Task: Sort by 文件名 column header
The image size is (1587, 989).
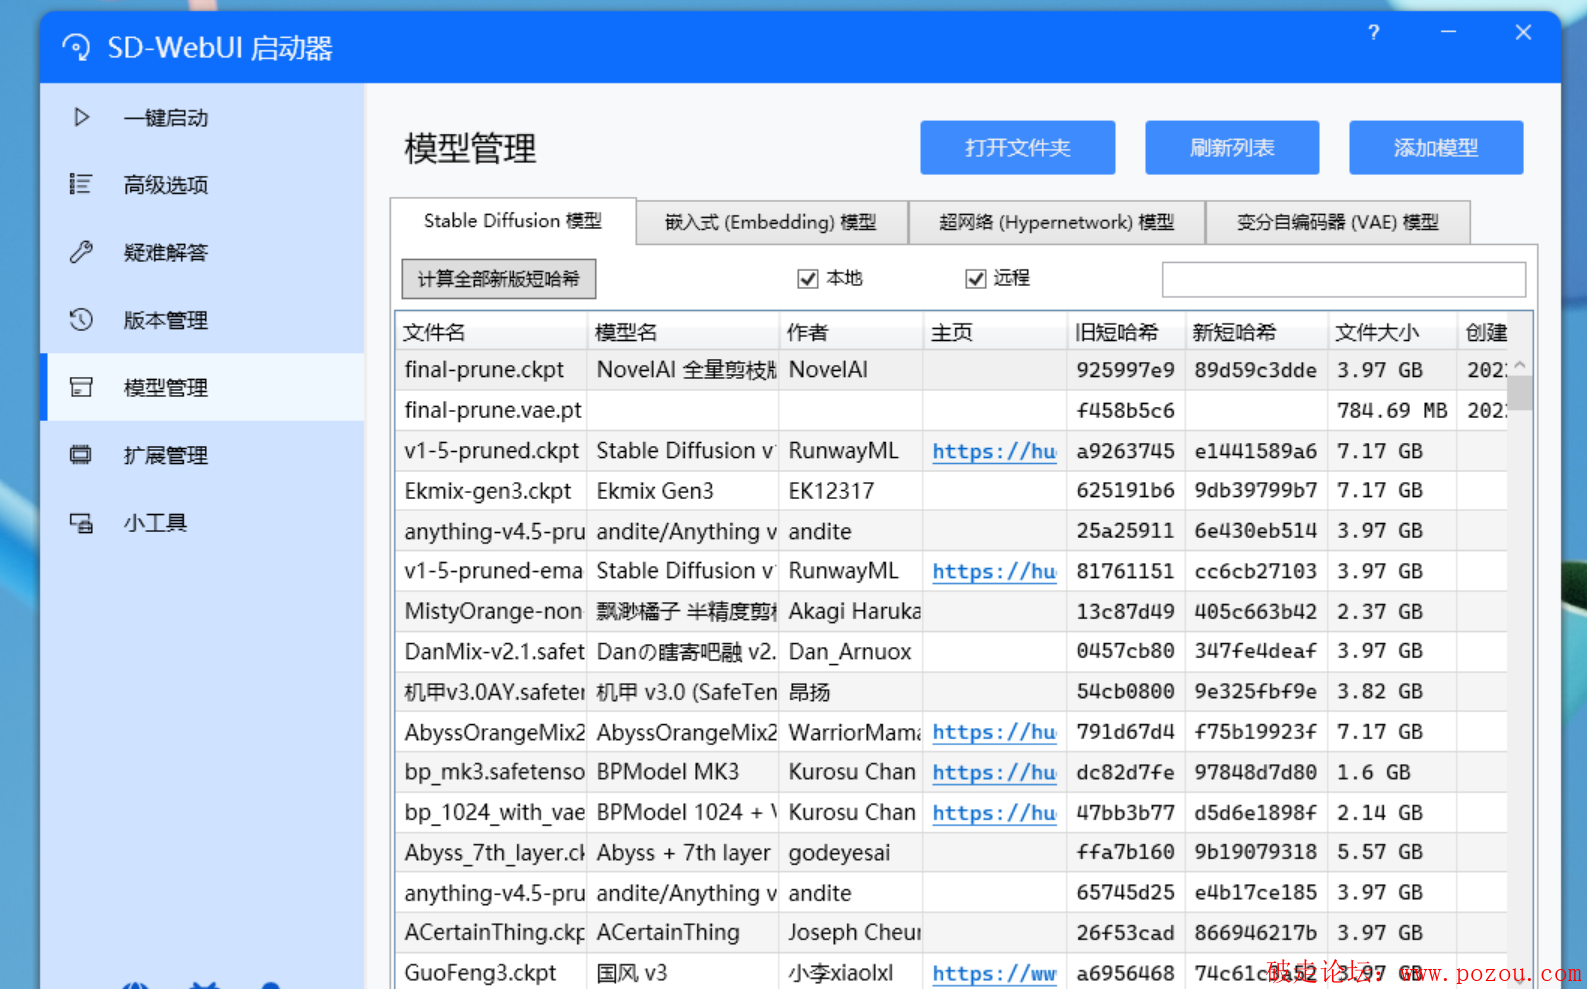Action: pos(491,332)
